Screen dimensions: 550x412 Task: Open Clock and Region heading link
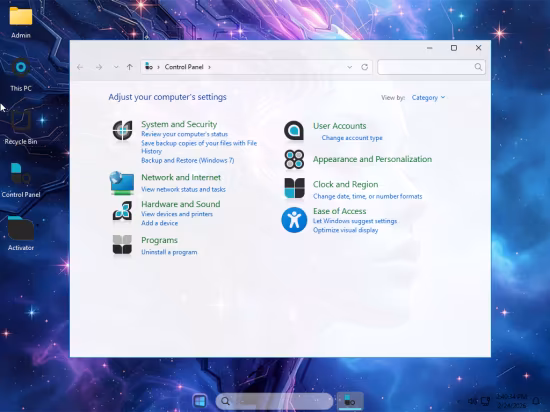346,184
